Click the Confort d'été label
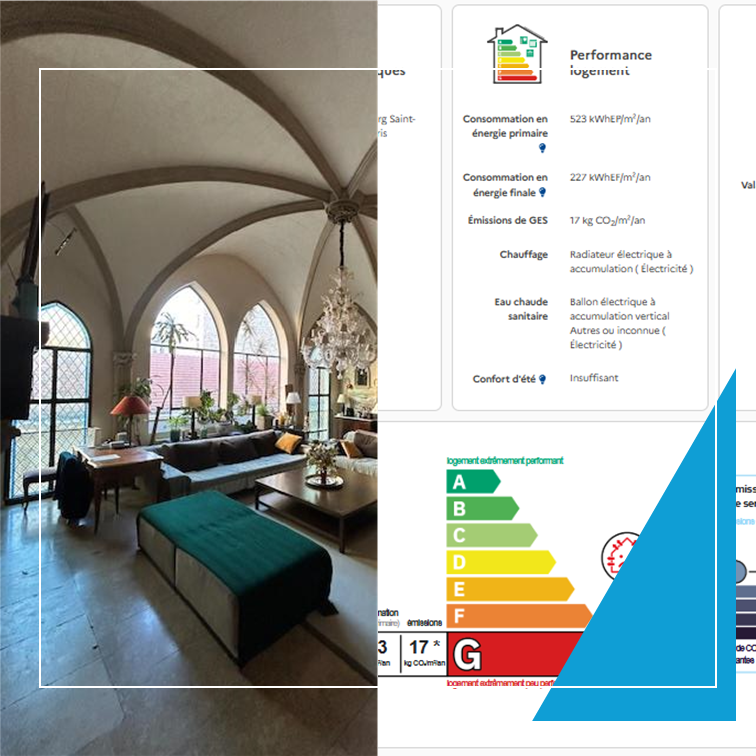 coord(504,379)
